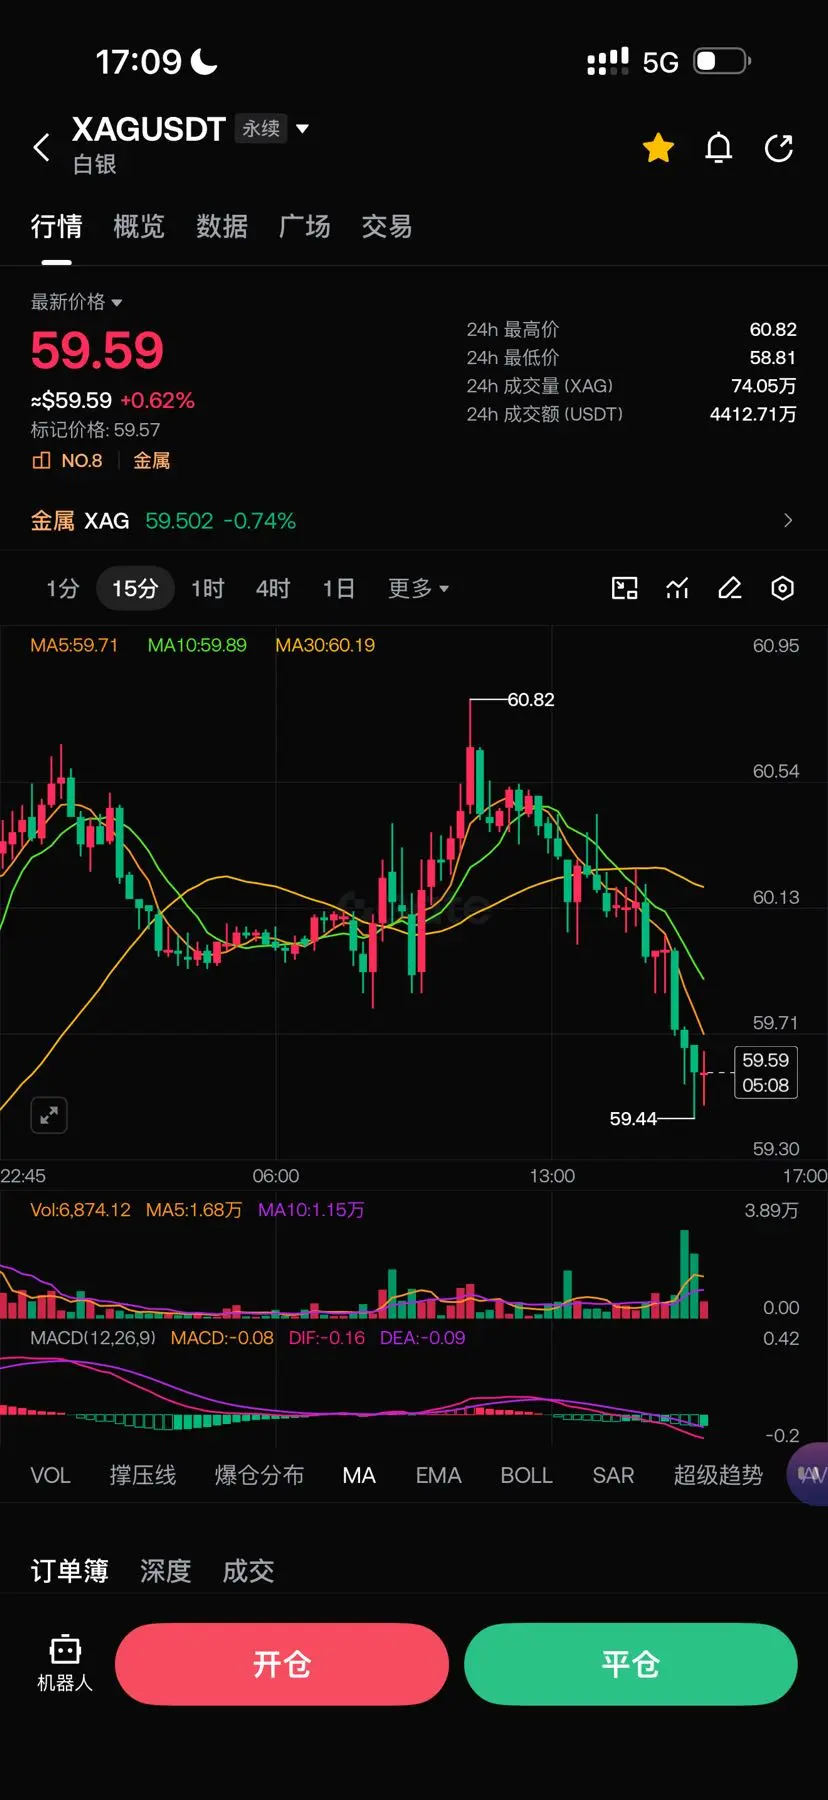Switch to the 数据 tab

pos(221,227)
